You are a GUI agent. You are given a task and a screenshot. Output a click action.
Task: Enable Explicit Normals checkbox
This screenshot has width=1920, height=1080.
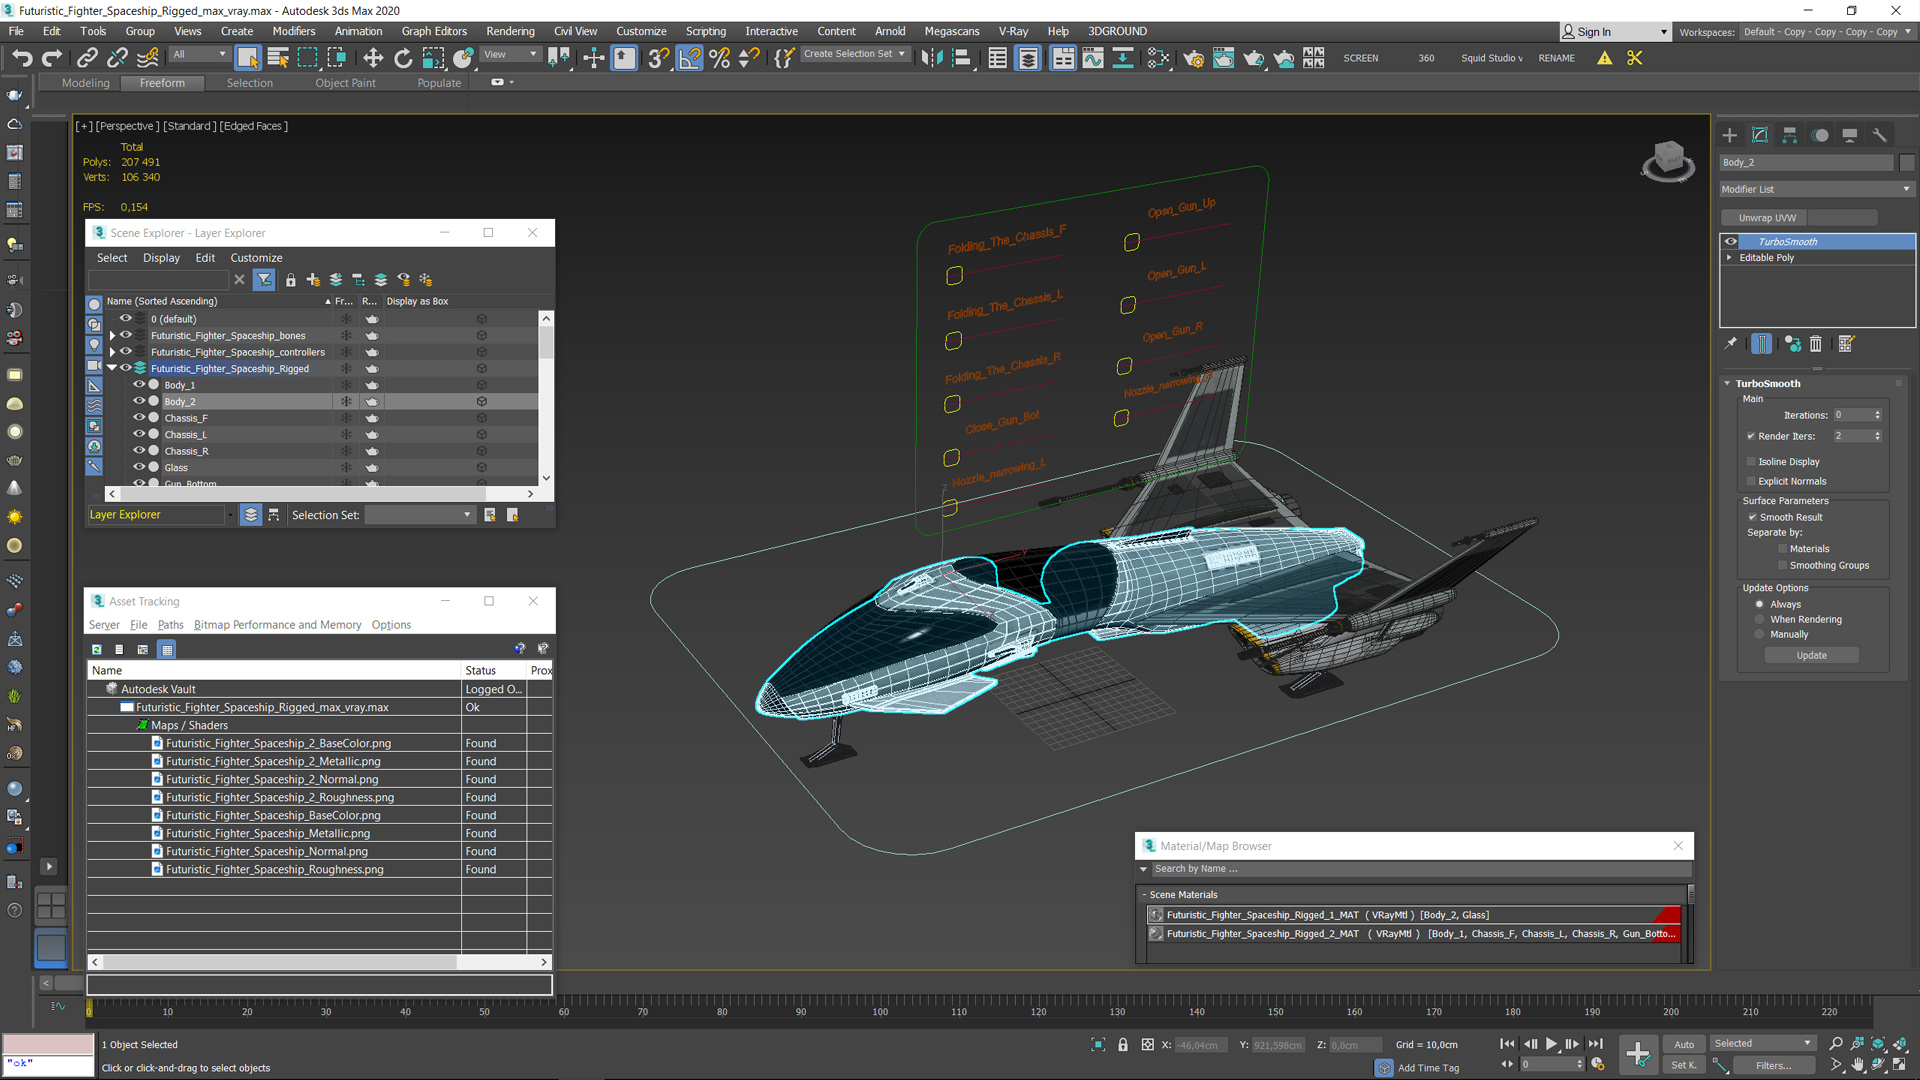point(1751,481)
